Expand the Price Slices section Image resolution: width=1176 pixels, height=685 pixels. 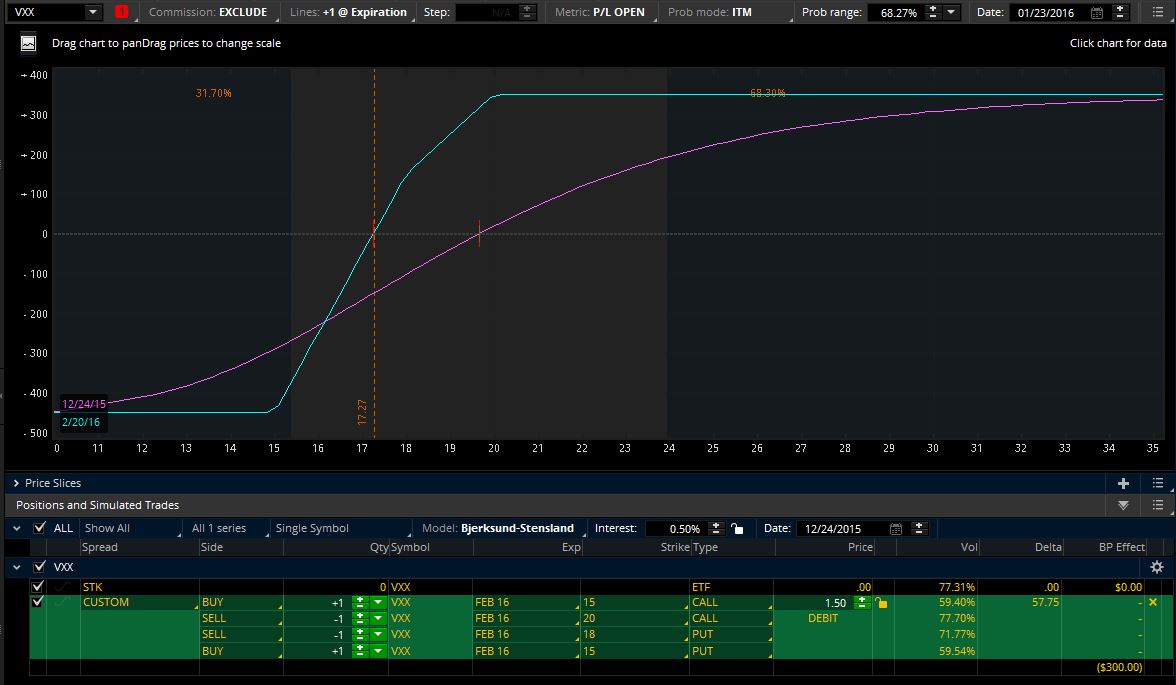pyautogui.click(x=17, y=483)
